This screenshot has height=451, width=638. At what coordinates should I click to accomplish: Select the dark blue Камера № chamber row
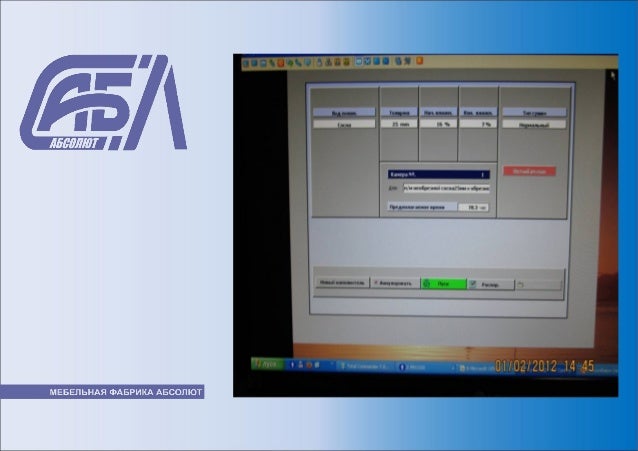(x=439, y=175)
